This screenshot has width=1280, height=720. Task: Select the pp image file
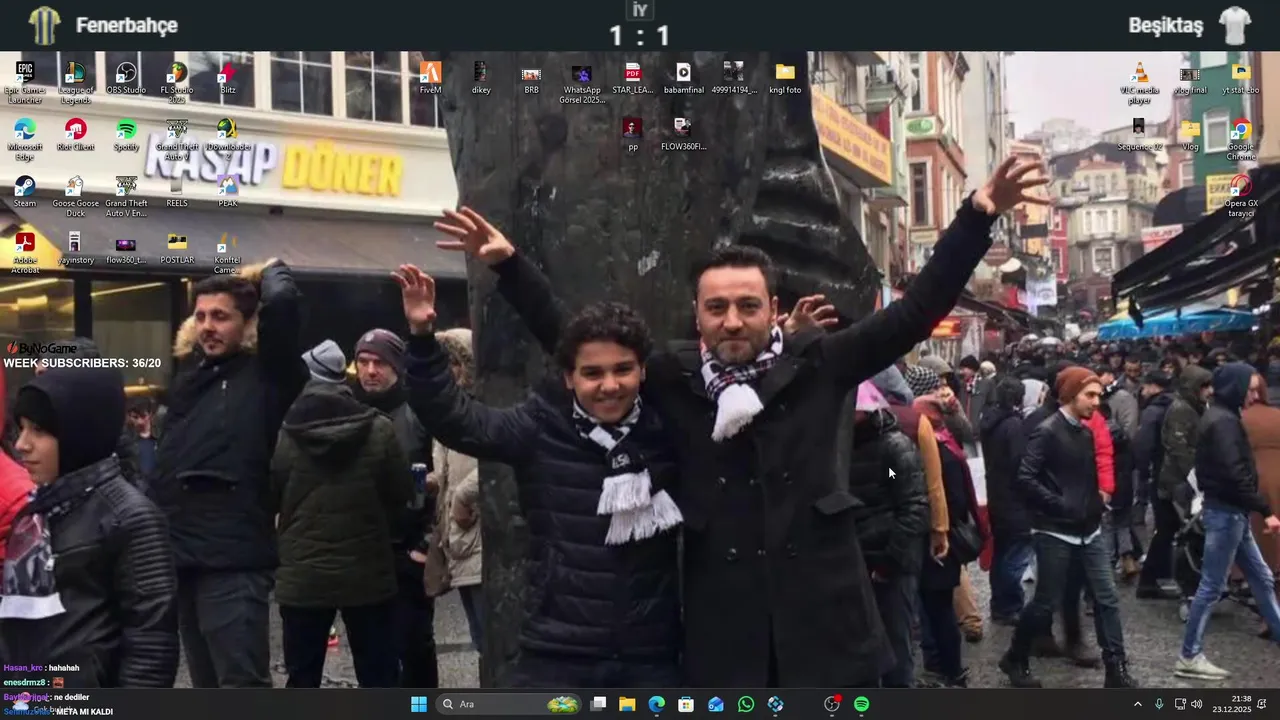(632, 135)
